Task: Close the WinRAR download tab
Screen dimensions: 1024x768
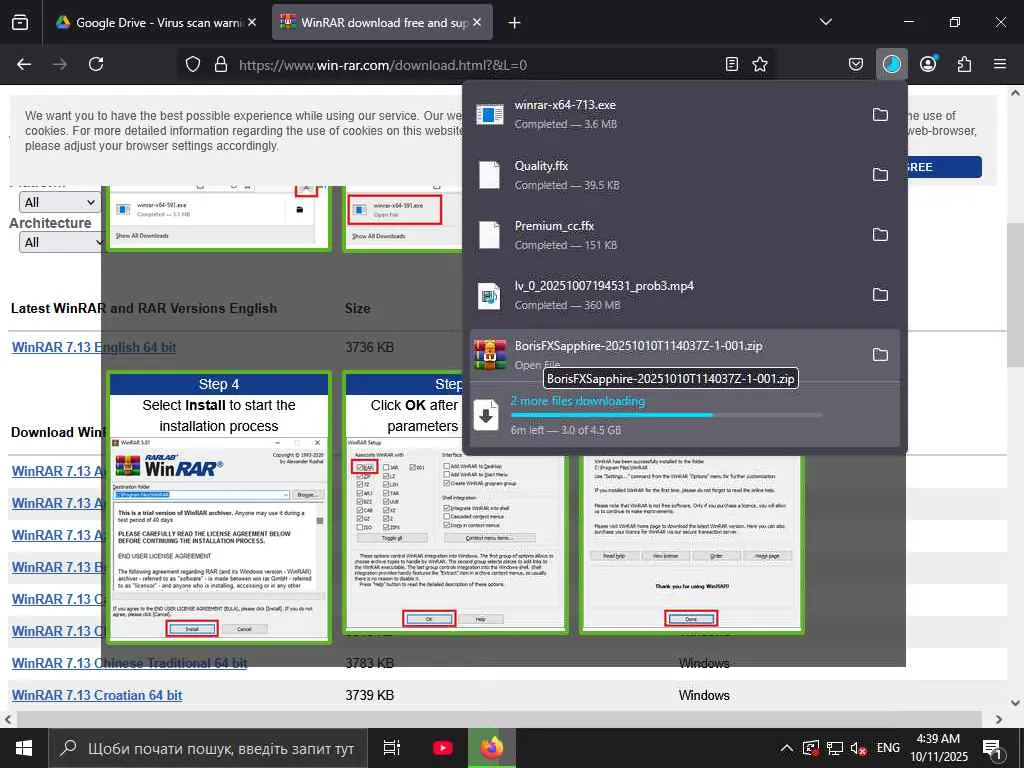Action: click(477, 22)
